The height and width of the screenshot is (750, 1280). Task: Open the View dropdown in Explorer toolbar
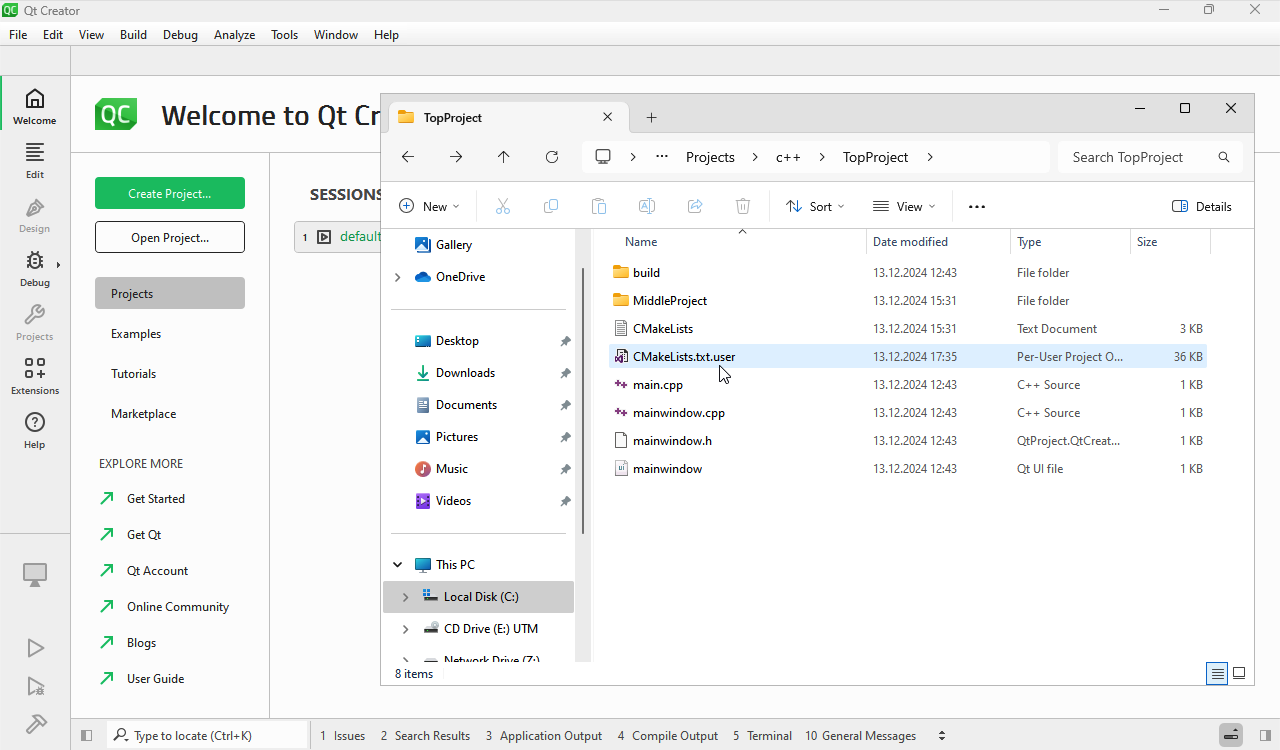[x=904, y=207]
